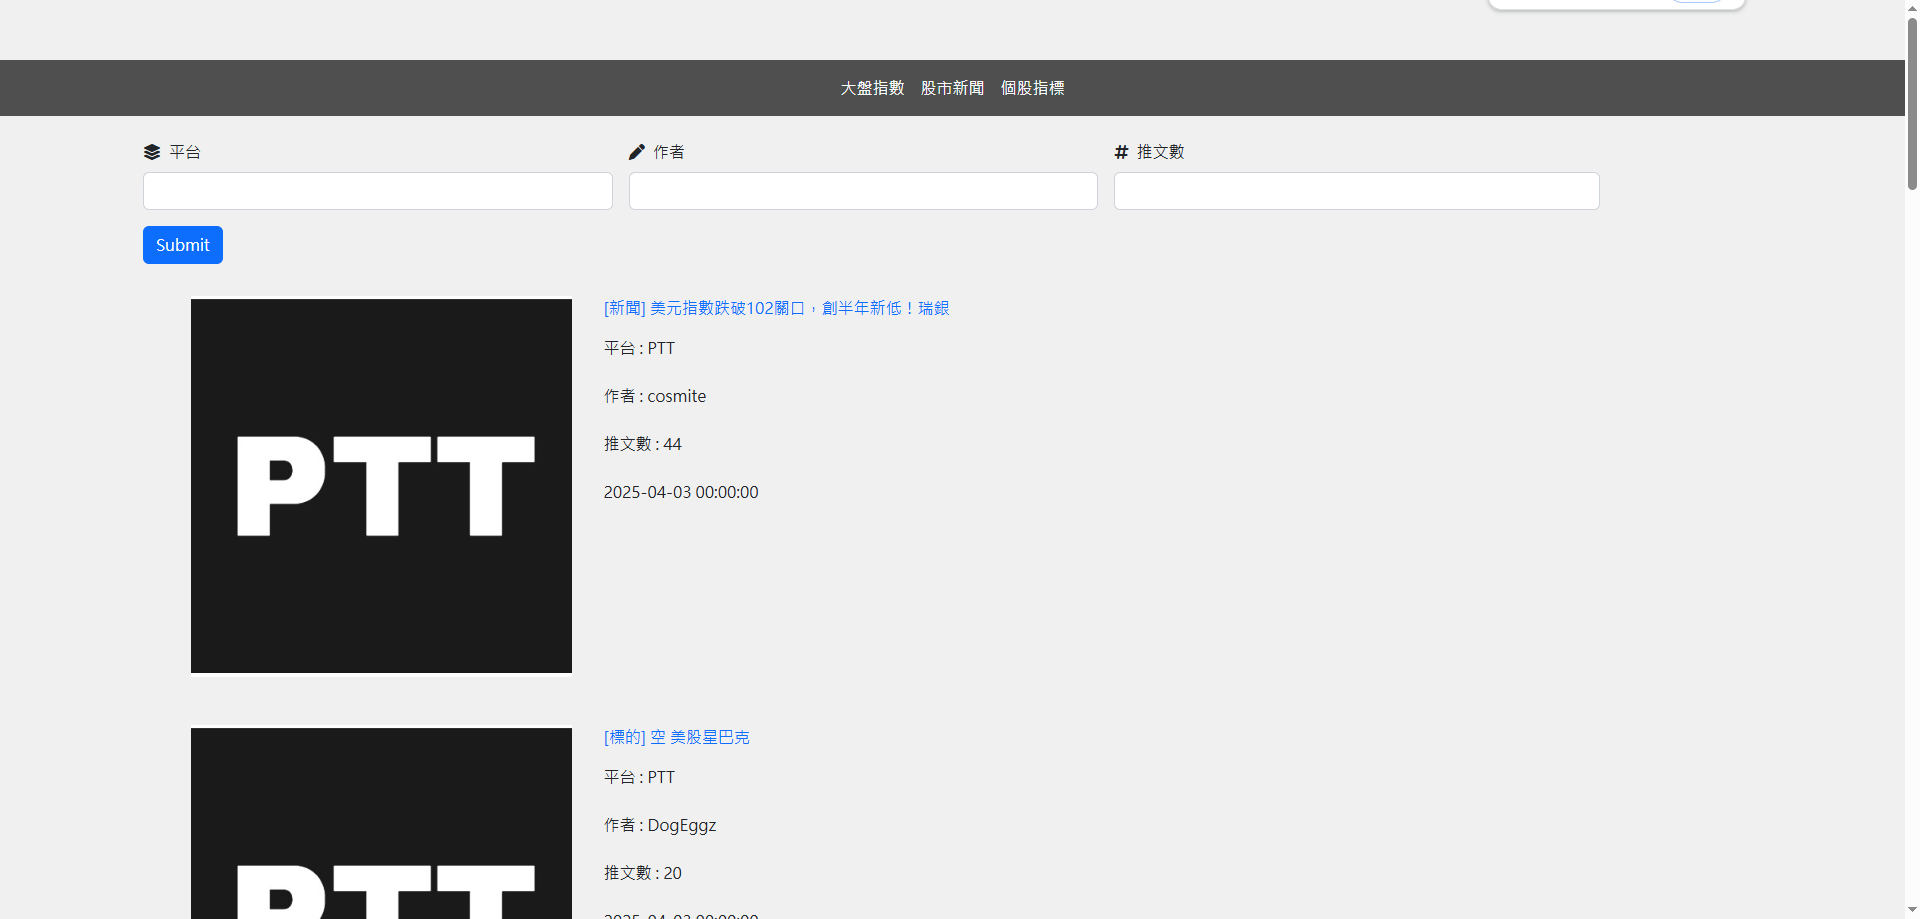Click the 推文數 field label
Image resolution: width=1920 pixels, height=919 pixels.
[x=1161, y=152]
